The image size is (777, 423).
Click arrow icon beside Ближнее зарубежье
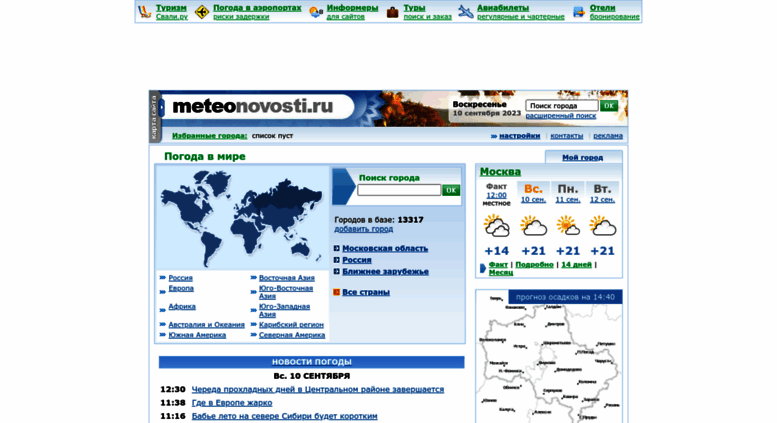pos(336,271)
